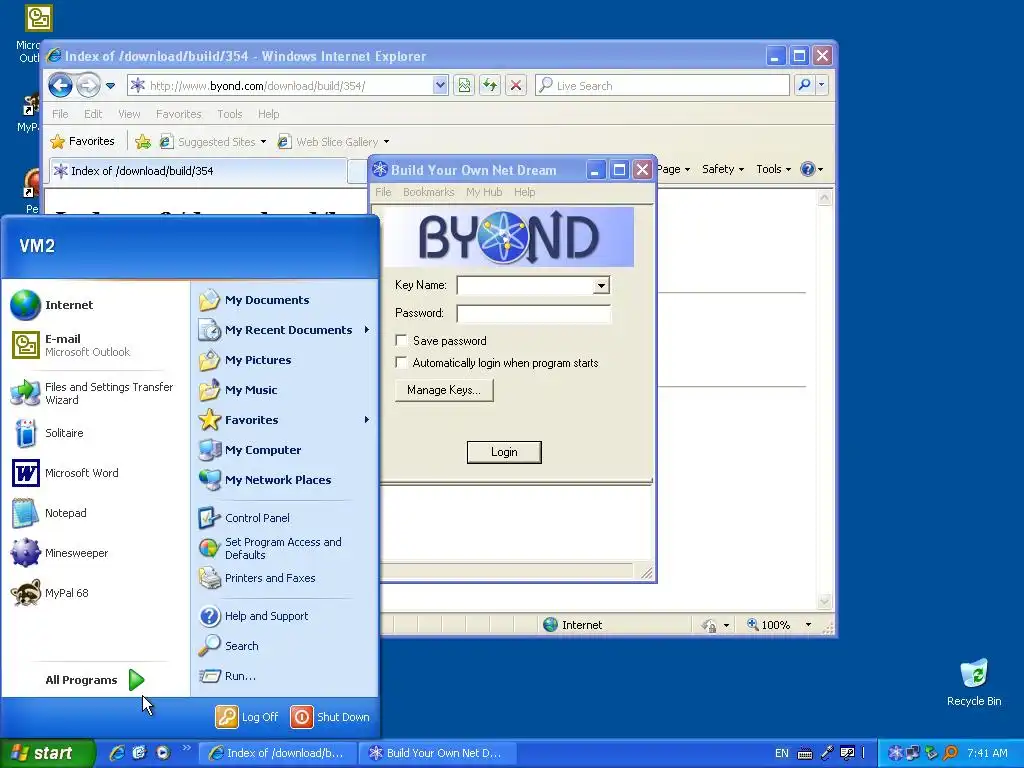Screen dimensions: 1024x768
Task: Open IE Tools command bar menu
Action: pyautogui.click(x=773, y=169)
